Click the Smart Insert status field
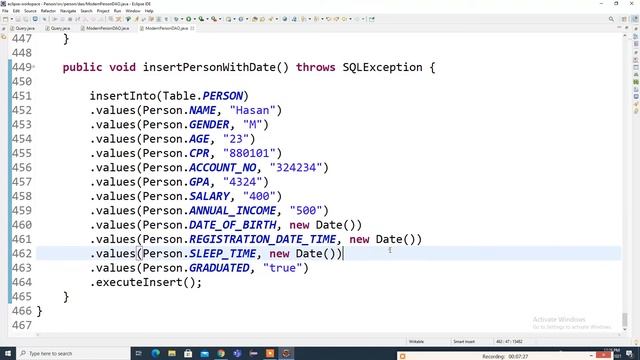640x360 pixels. point(464,342)
